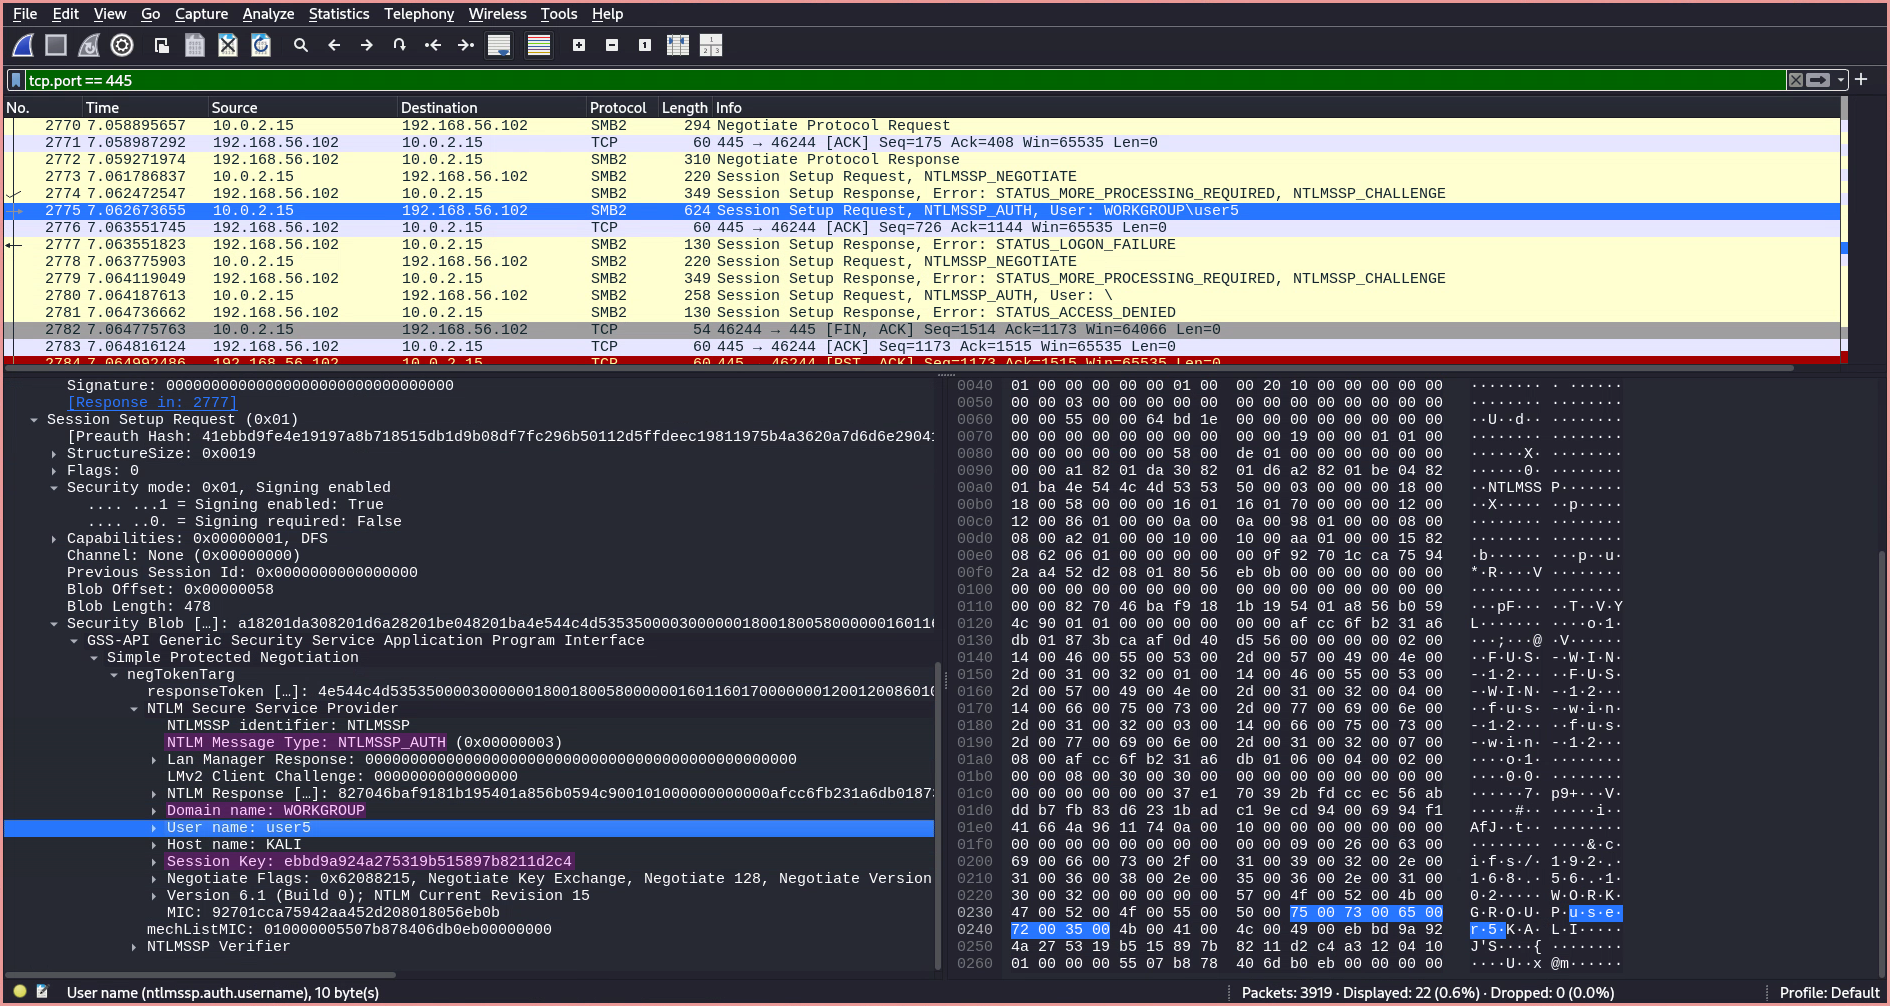Select packet 2781 STATUS_ACCESS_DENIED row

click(921, 313)
